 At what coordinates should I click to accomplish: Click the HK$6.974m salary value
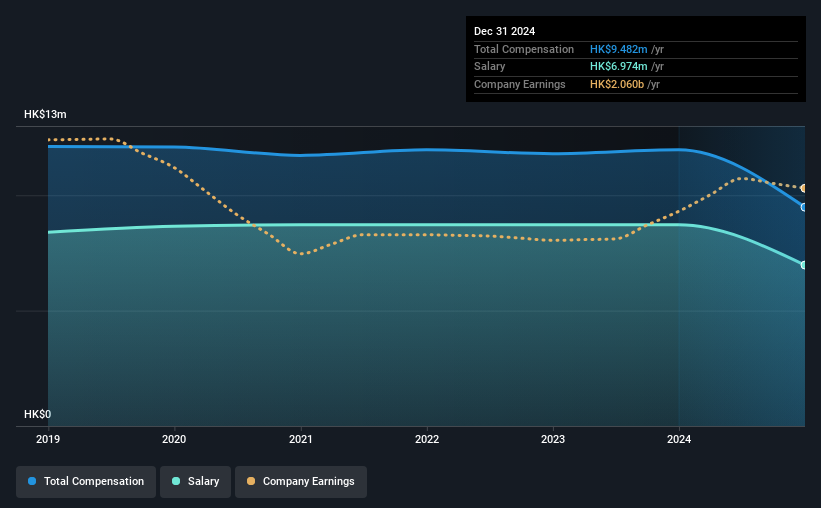[x=618, y=67]
